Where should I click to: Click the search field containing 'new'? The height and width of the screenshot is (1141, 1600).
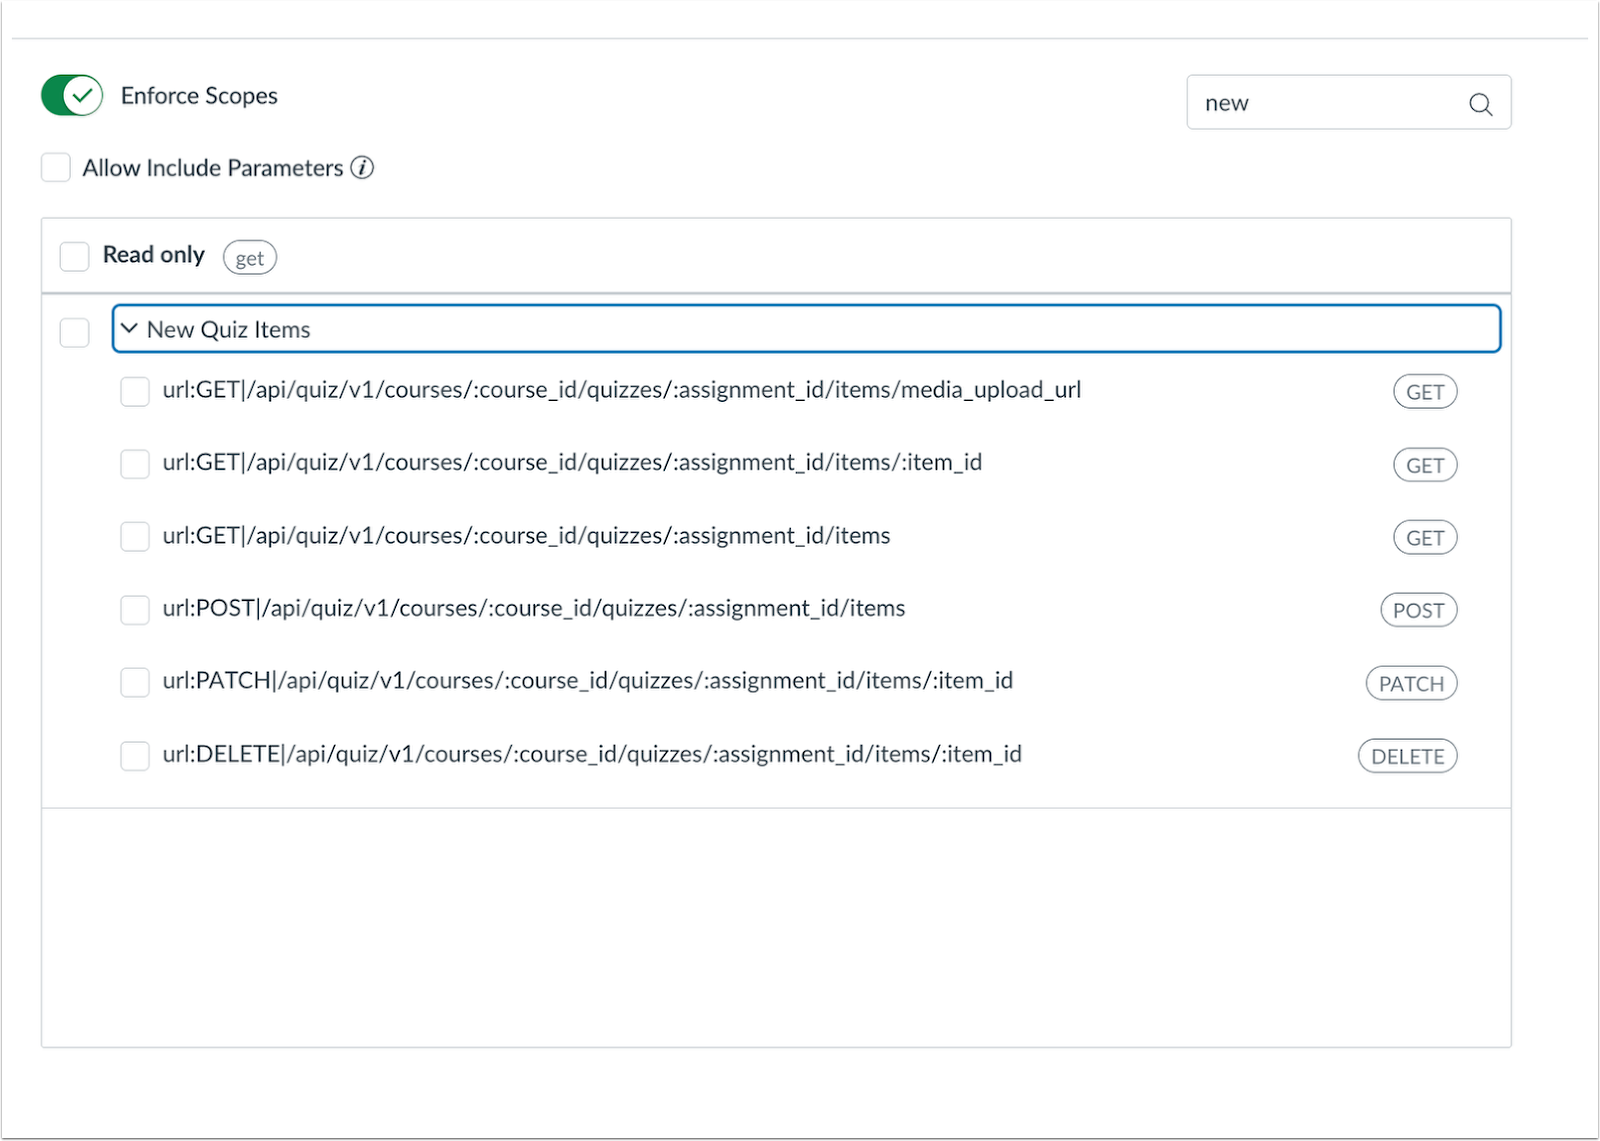click(1349, 102)
